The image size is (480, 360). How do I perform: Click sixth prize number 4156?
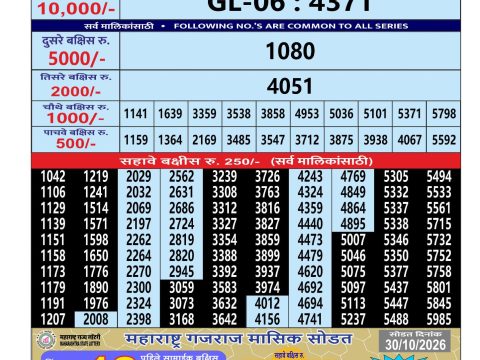tap(267, 319)
